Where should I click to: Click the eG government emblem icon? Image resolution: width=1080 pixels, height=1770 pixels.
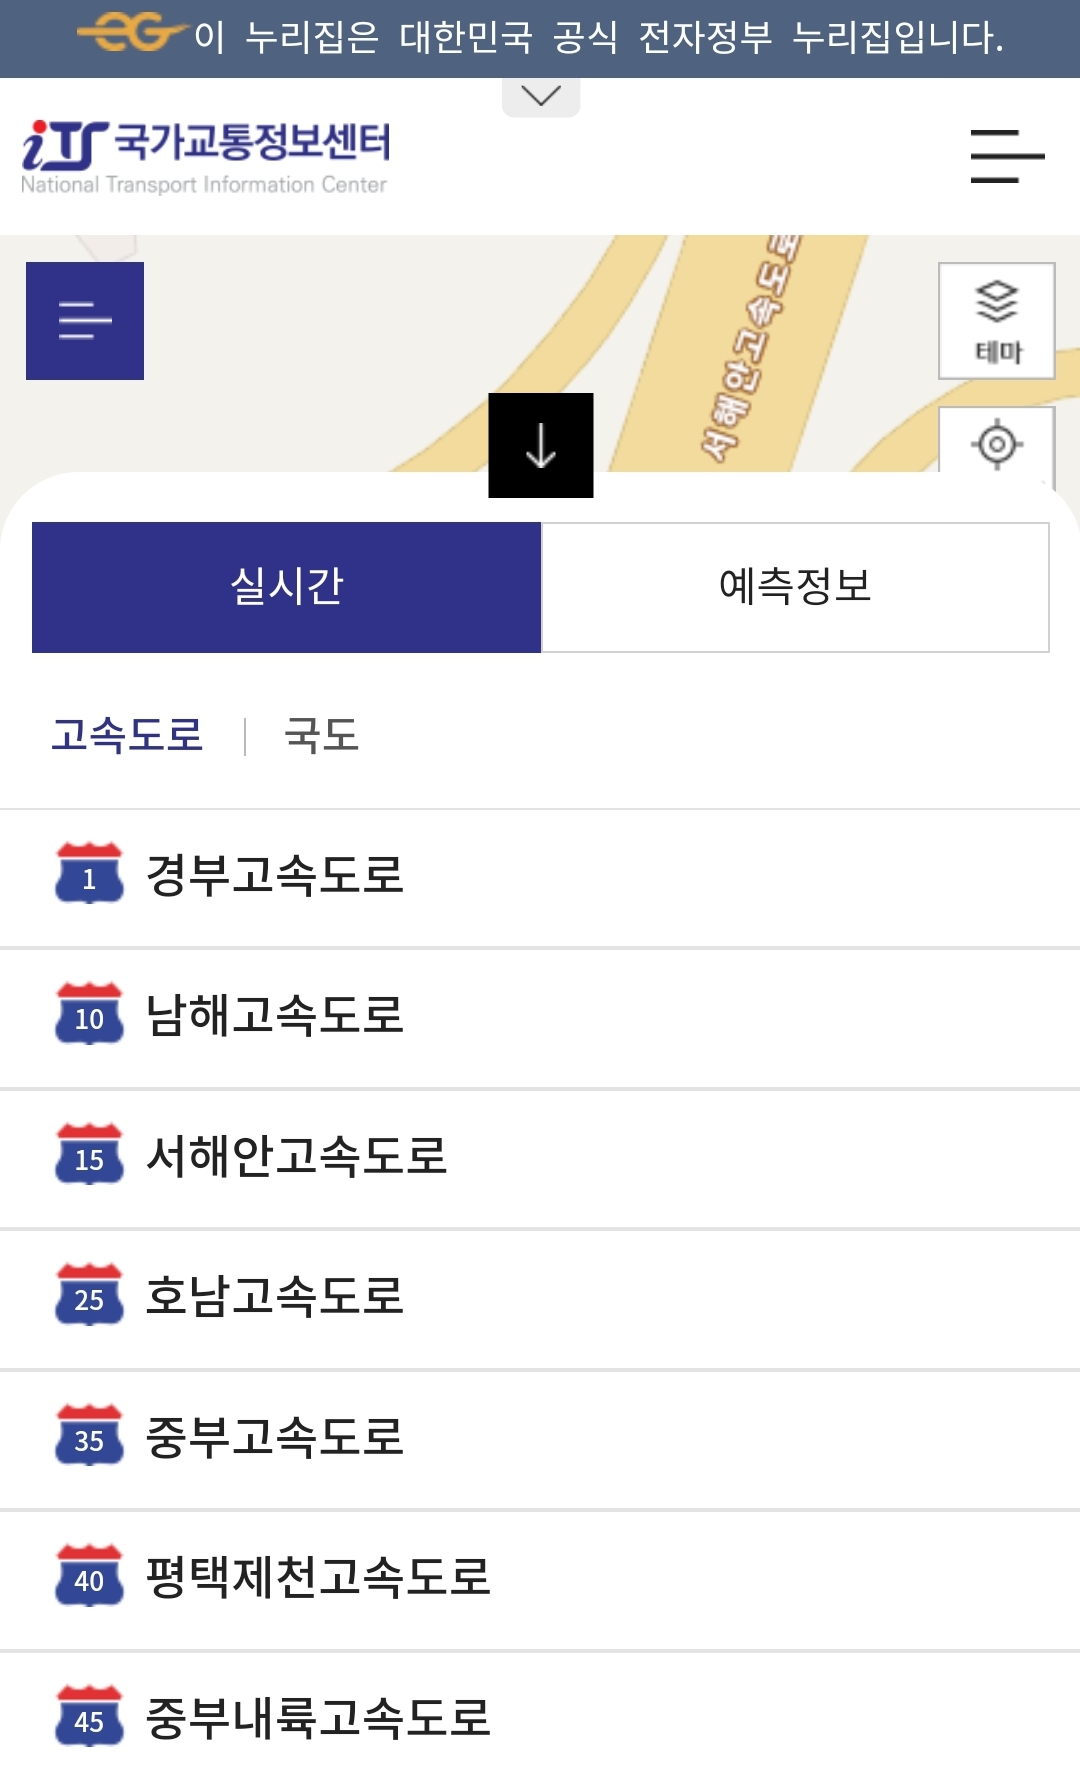pyautogui.click(x=133, y=34)
